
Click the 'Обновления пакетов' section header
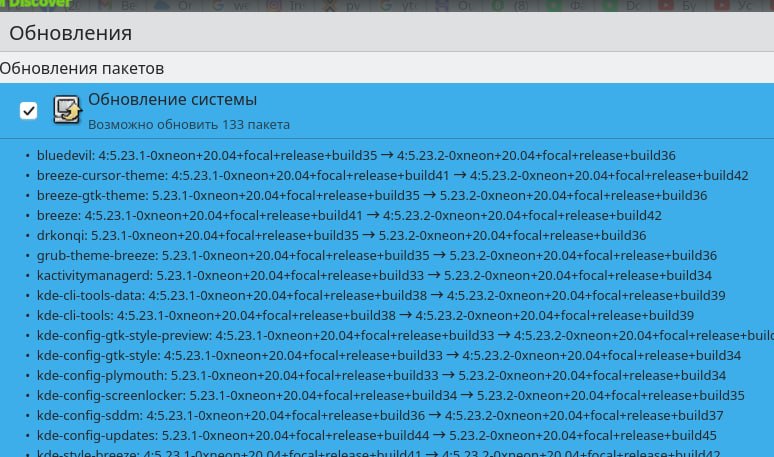coord(81,69)
